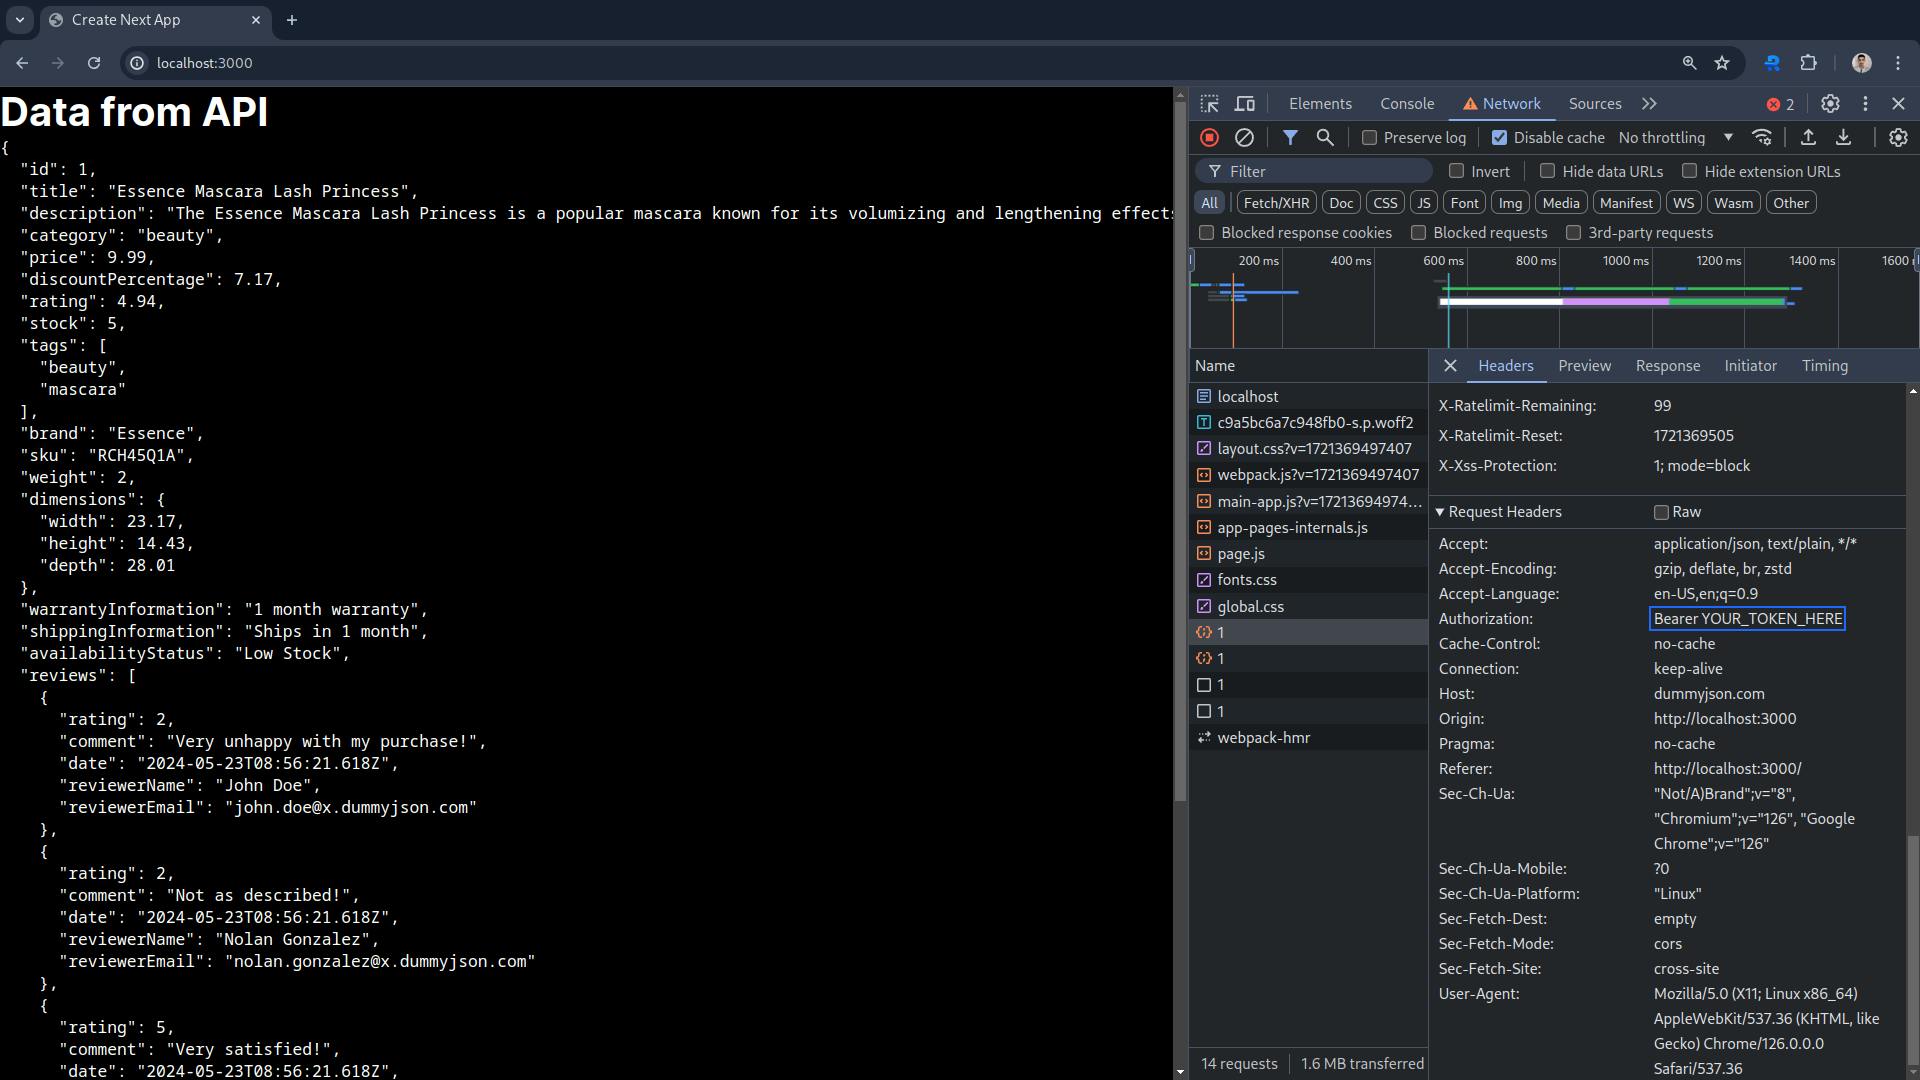Toggle the Preserve log checkbox
1920x1080 pixels.
pyautogui.click(x=1369, y=137)
